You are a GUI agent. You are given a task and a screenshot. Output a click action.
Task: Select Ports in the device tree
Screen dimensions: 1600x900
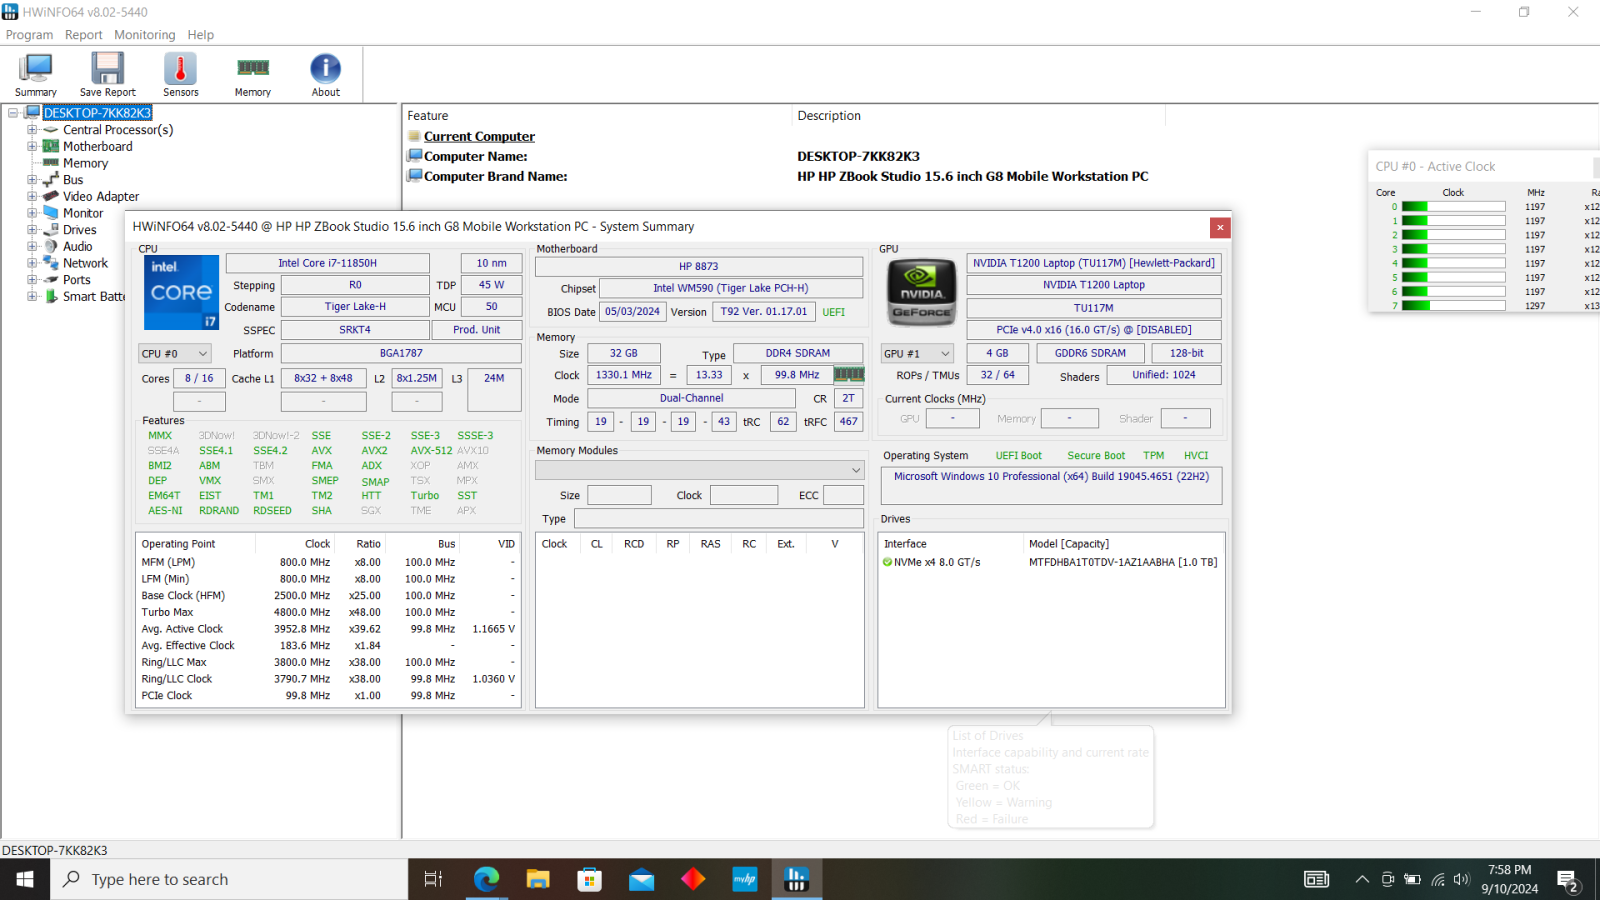[77, 280]
